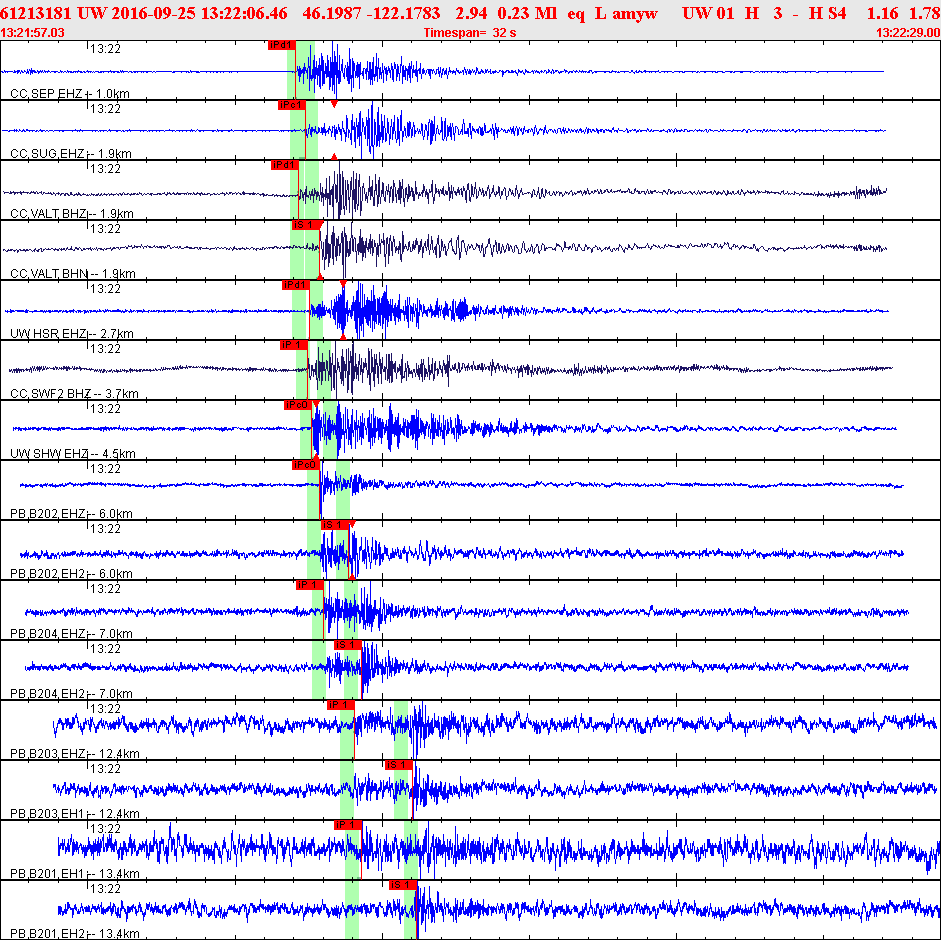The width and height of the screenshot is (941, 940).
Task: Click the iS 1 pick flag on PB.B201 EH2
Action: 403,885
